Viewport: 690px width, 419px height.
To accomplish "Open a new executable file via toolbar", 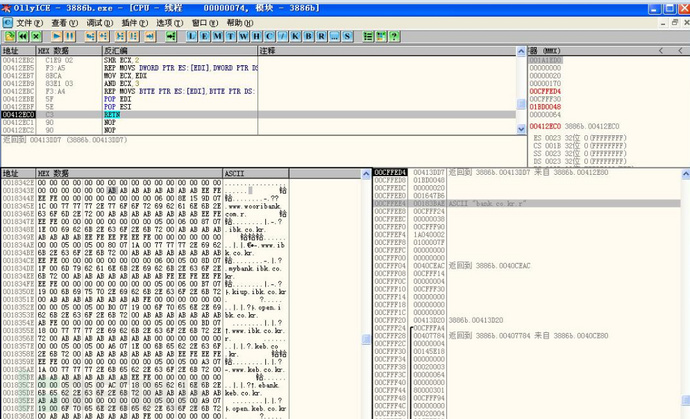I will point(10,37).
